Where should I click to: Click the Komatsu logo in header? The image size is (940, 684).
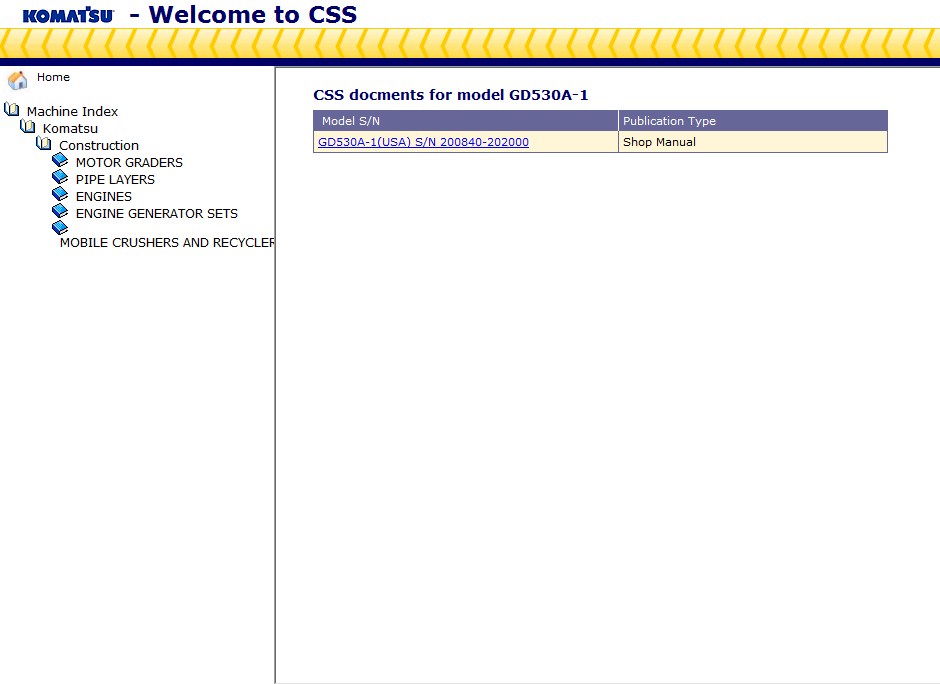coord(68,15)
